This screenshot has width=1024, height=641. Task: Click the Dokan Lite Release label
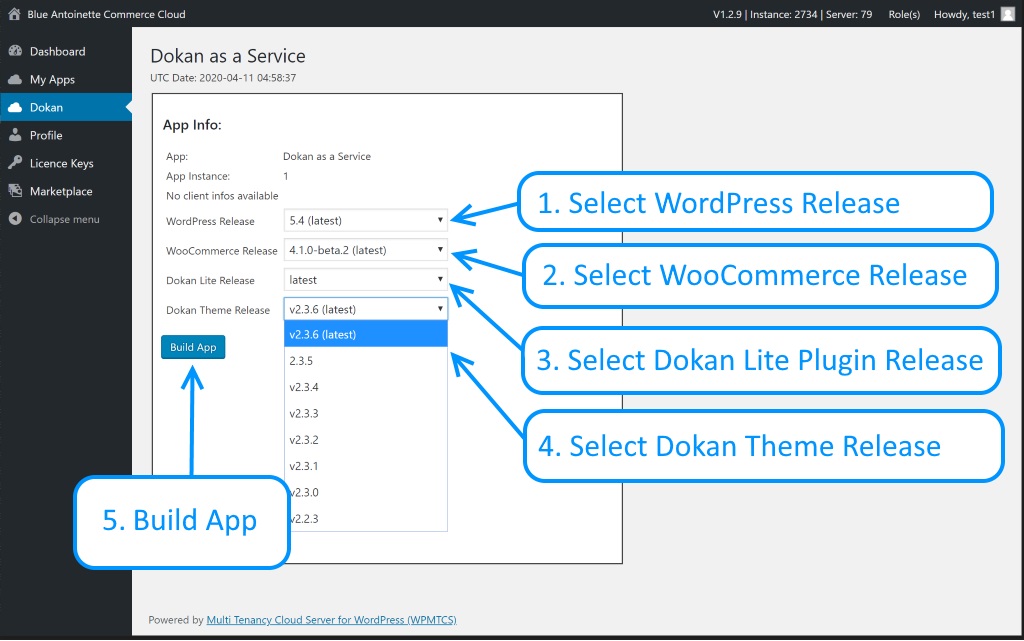click(210, 281)
